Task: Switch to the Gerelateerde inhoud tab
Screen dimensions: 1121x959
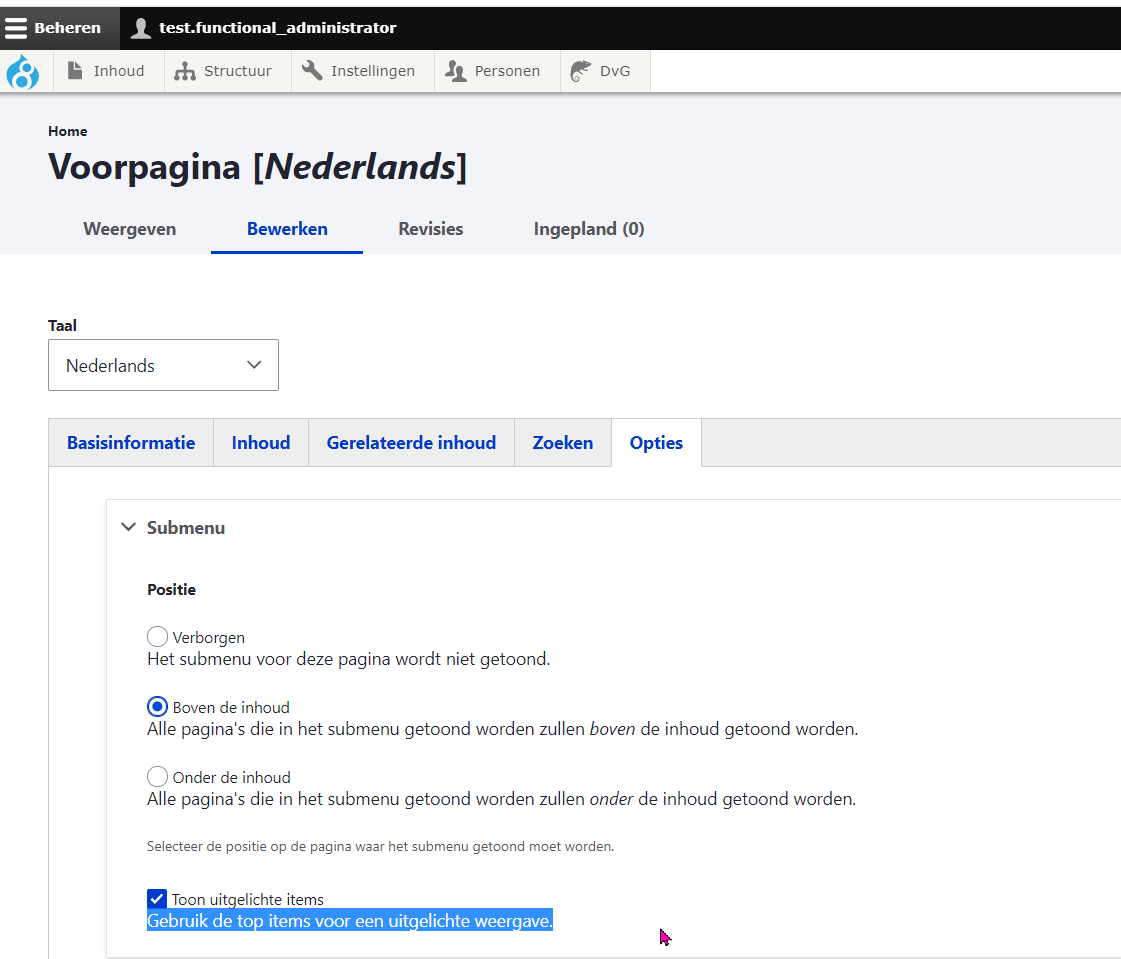Action: pos(411,443)
